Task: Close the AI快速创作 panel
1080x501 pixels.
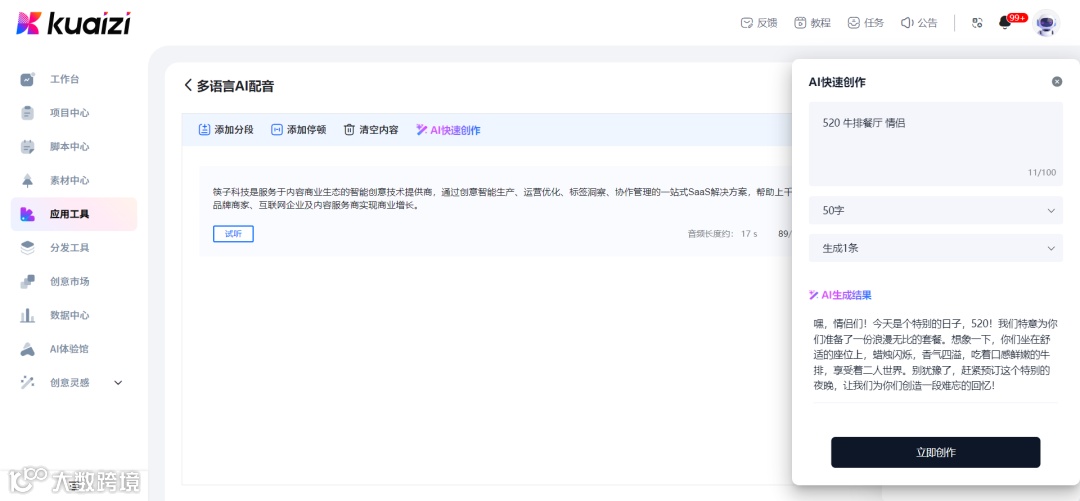Action: (1057, 82)
